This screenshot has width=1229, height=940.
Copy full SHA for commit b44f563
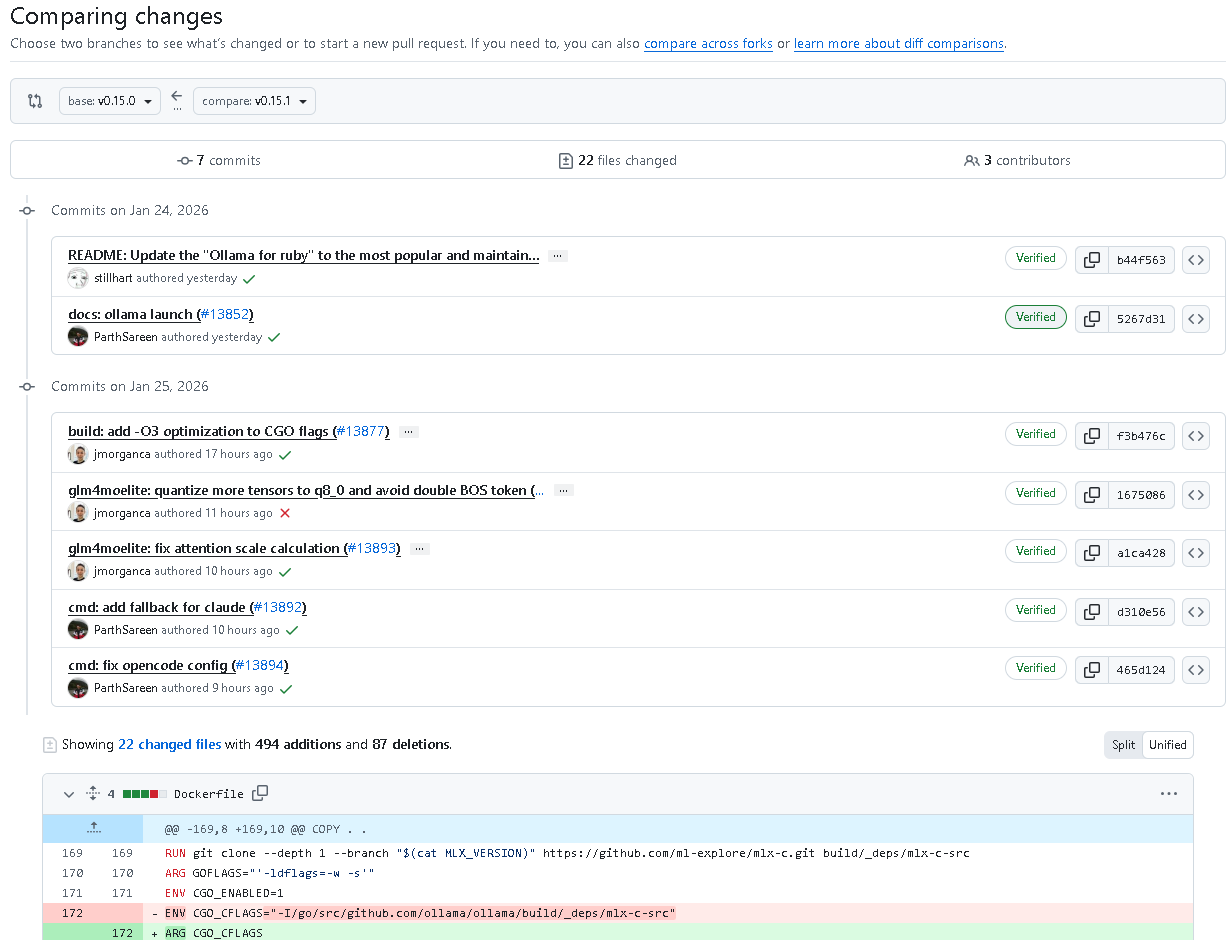[1092, 260]
